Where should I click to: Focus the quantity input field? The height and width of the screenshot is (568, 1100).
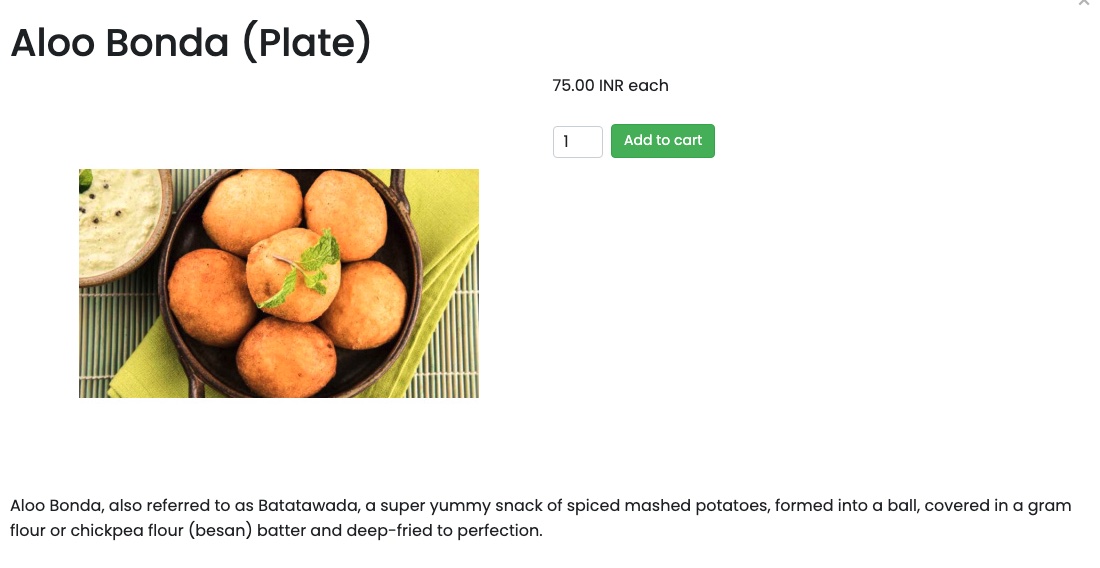pos(577,142)
